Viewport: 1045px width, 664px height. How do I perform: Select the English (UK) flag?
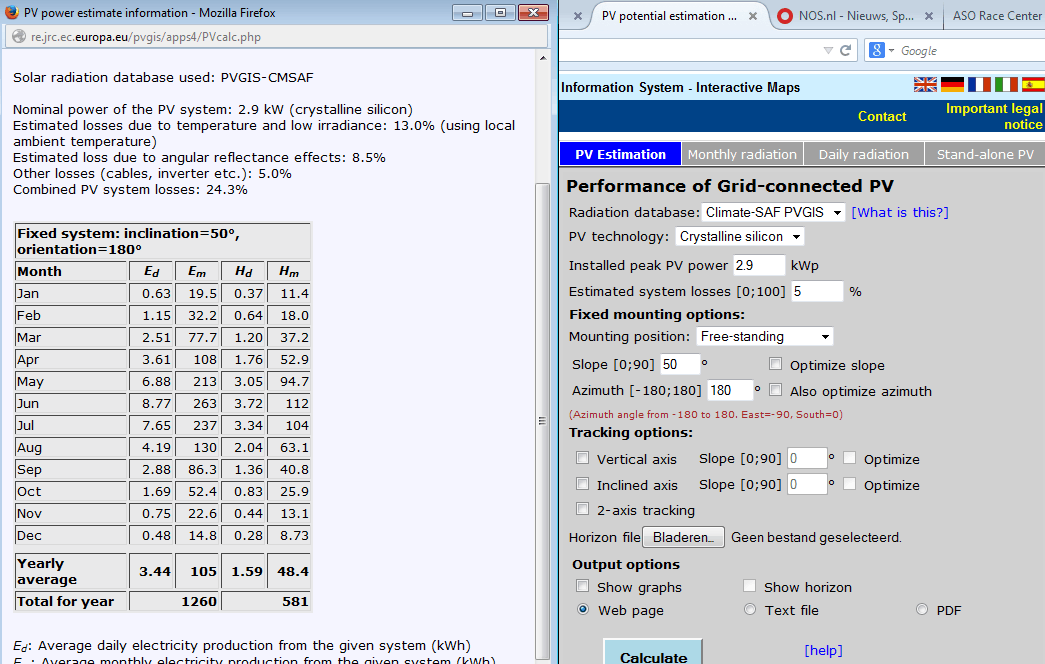point(925,85)
